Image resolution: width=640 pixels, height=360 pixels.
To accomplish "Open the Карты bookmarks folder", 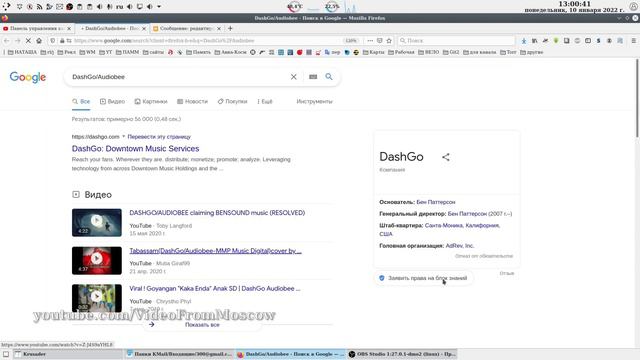I will [373, 52].
